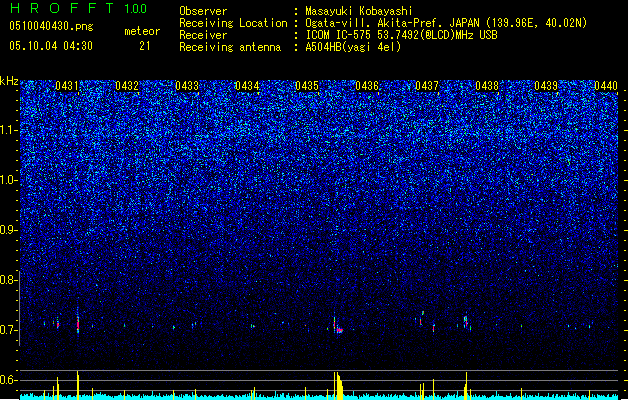The height and width of the screenshot is (400, 629).
Task: Select the filename 0510040430.png
Action: (x=51, y=27)
